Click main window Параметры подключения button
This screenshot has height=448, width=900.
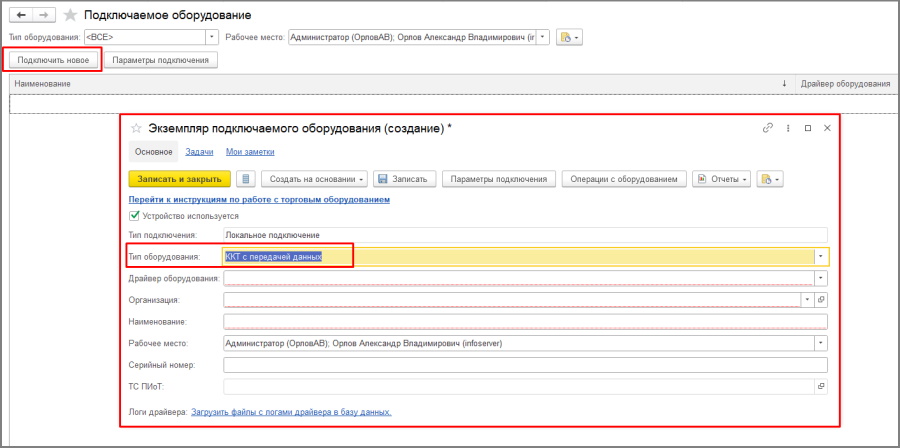(x=161, y=60)
